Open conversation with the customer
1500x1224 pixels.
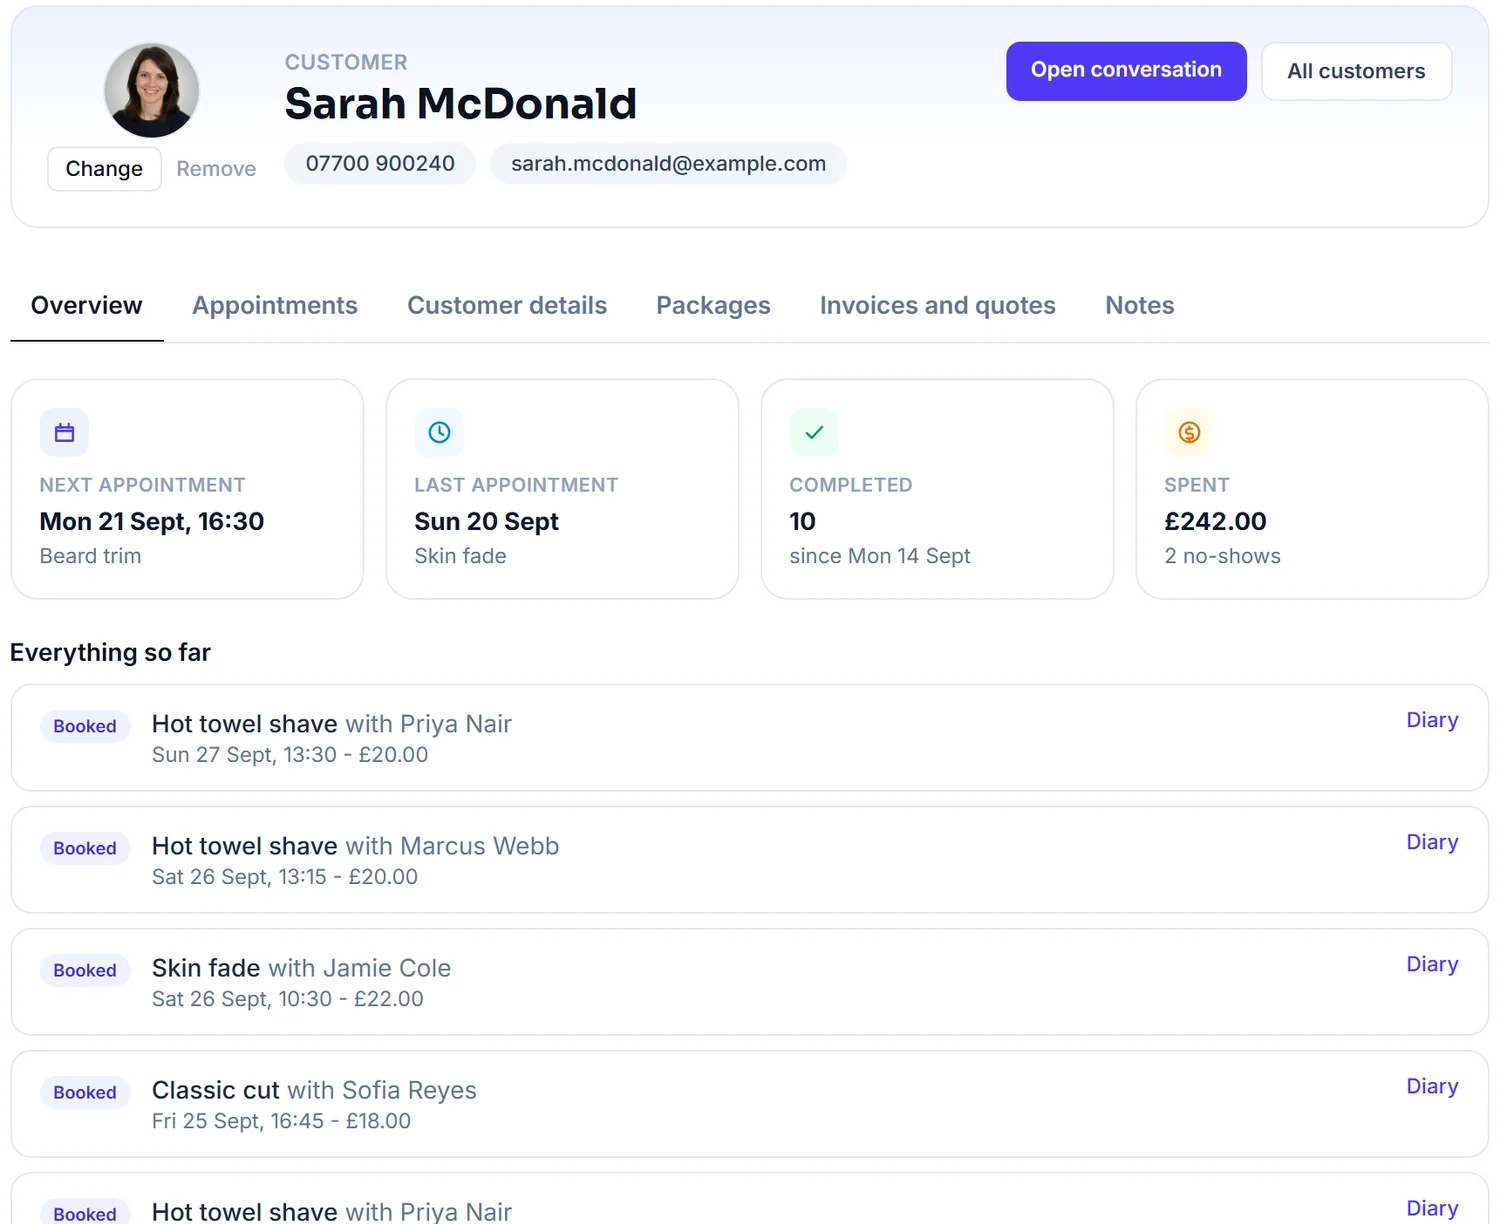[x=1126, y=71]
